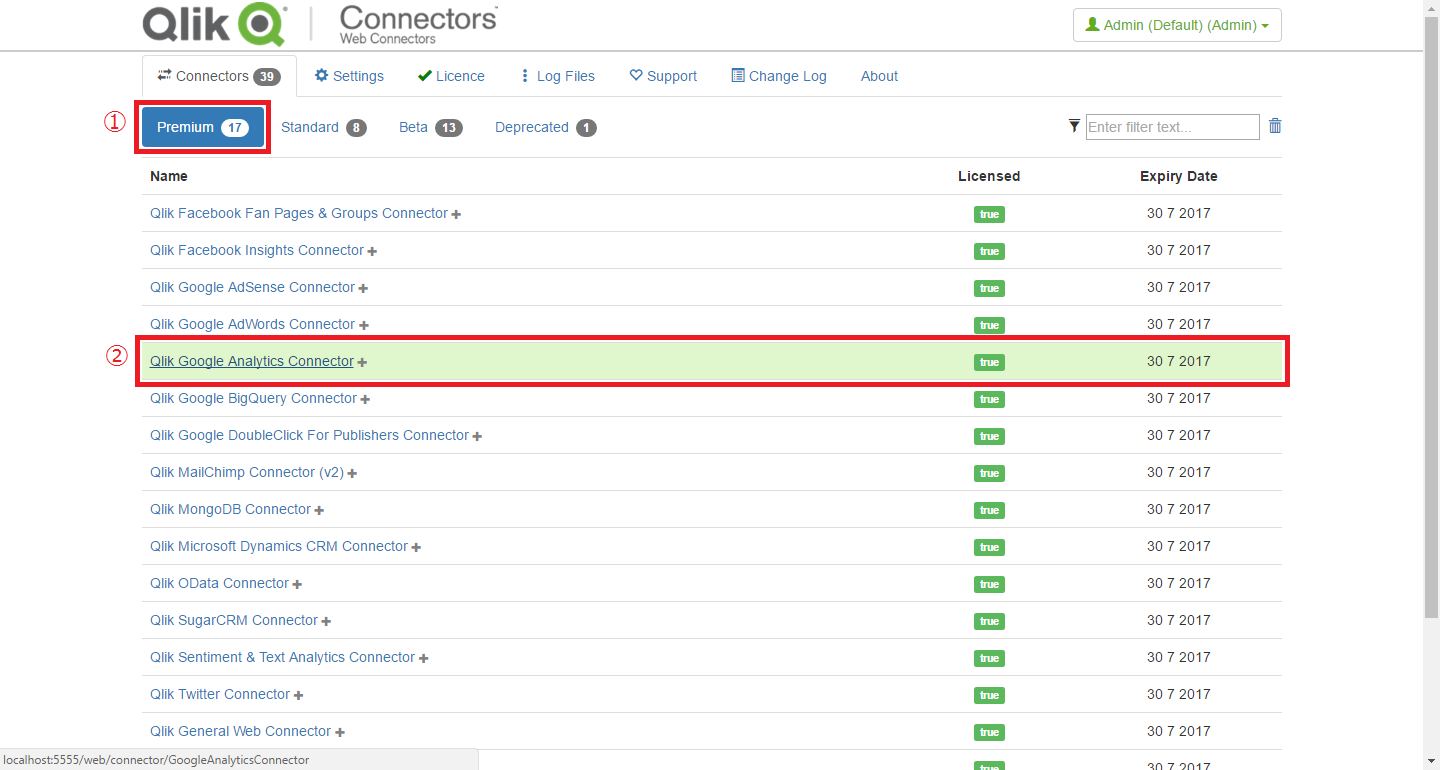Open the Support tab

tap(663, 76)
